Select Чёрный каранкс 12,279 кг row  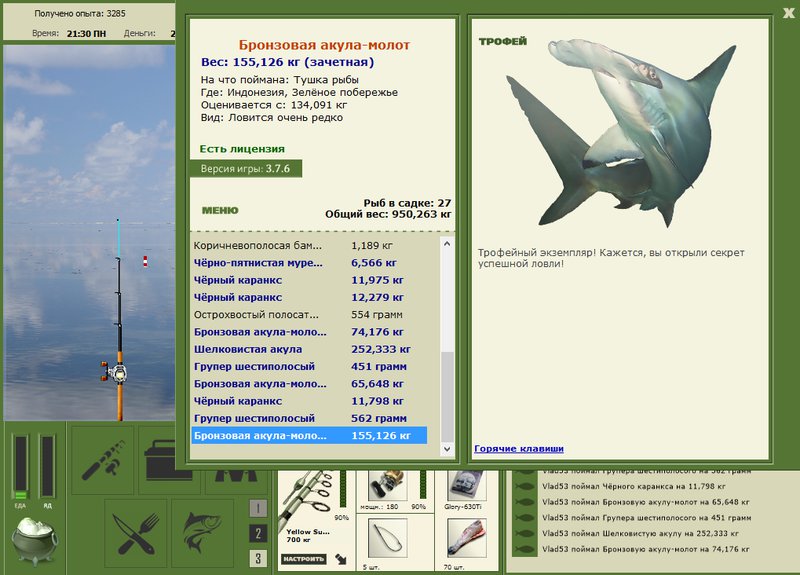[309, 297]
